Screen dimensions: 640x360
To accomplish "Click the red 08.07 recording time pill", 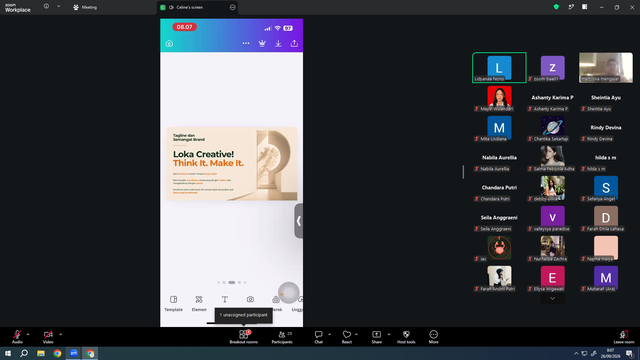I will pos(184,27).
